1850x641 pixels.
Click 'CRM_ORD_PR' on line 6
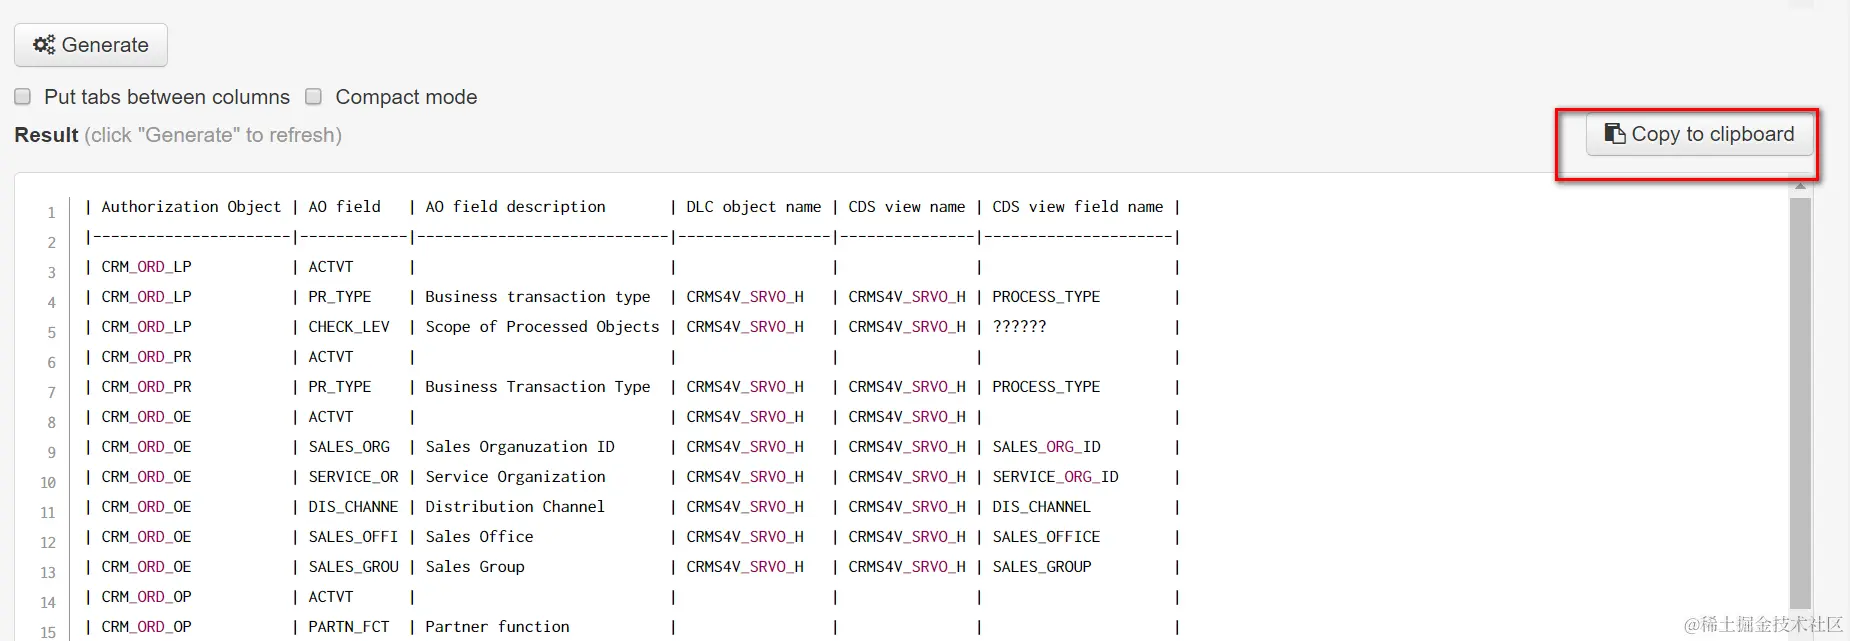point(146,357)
